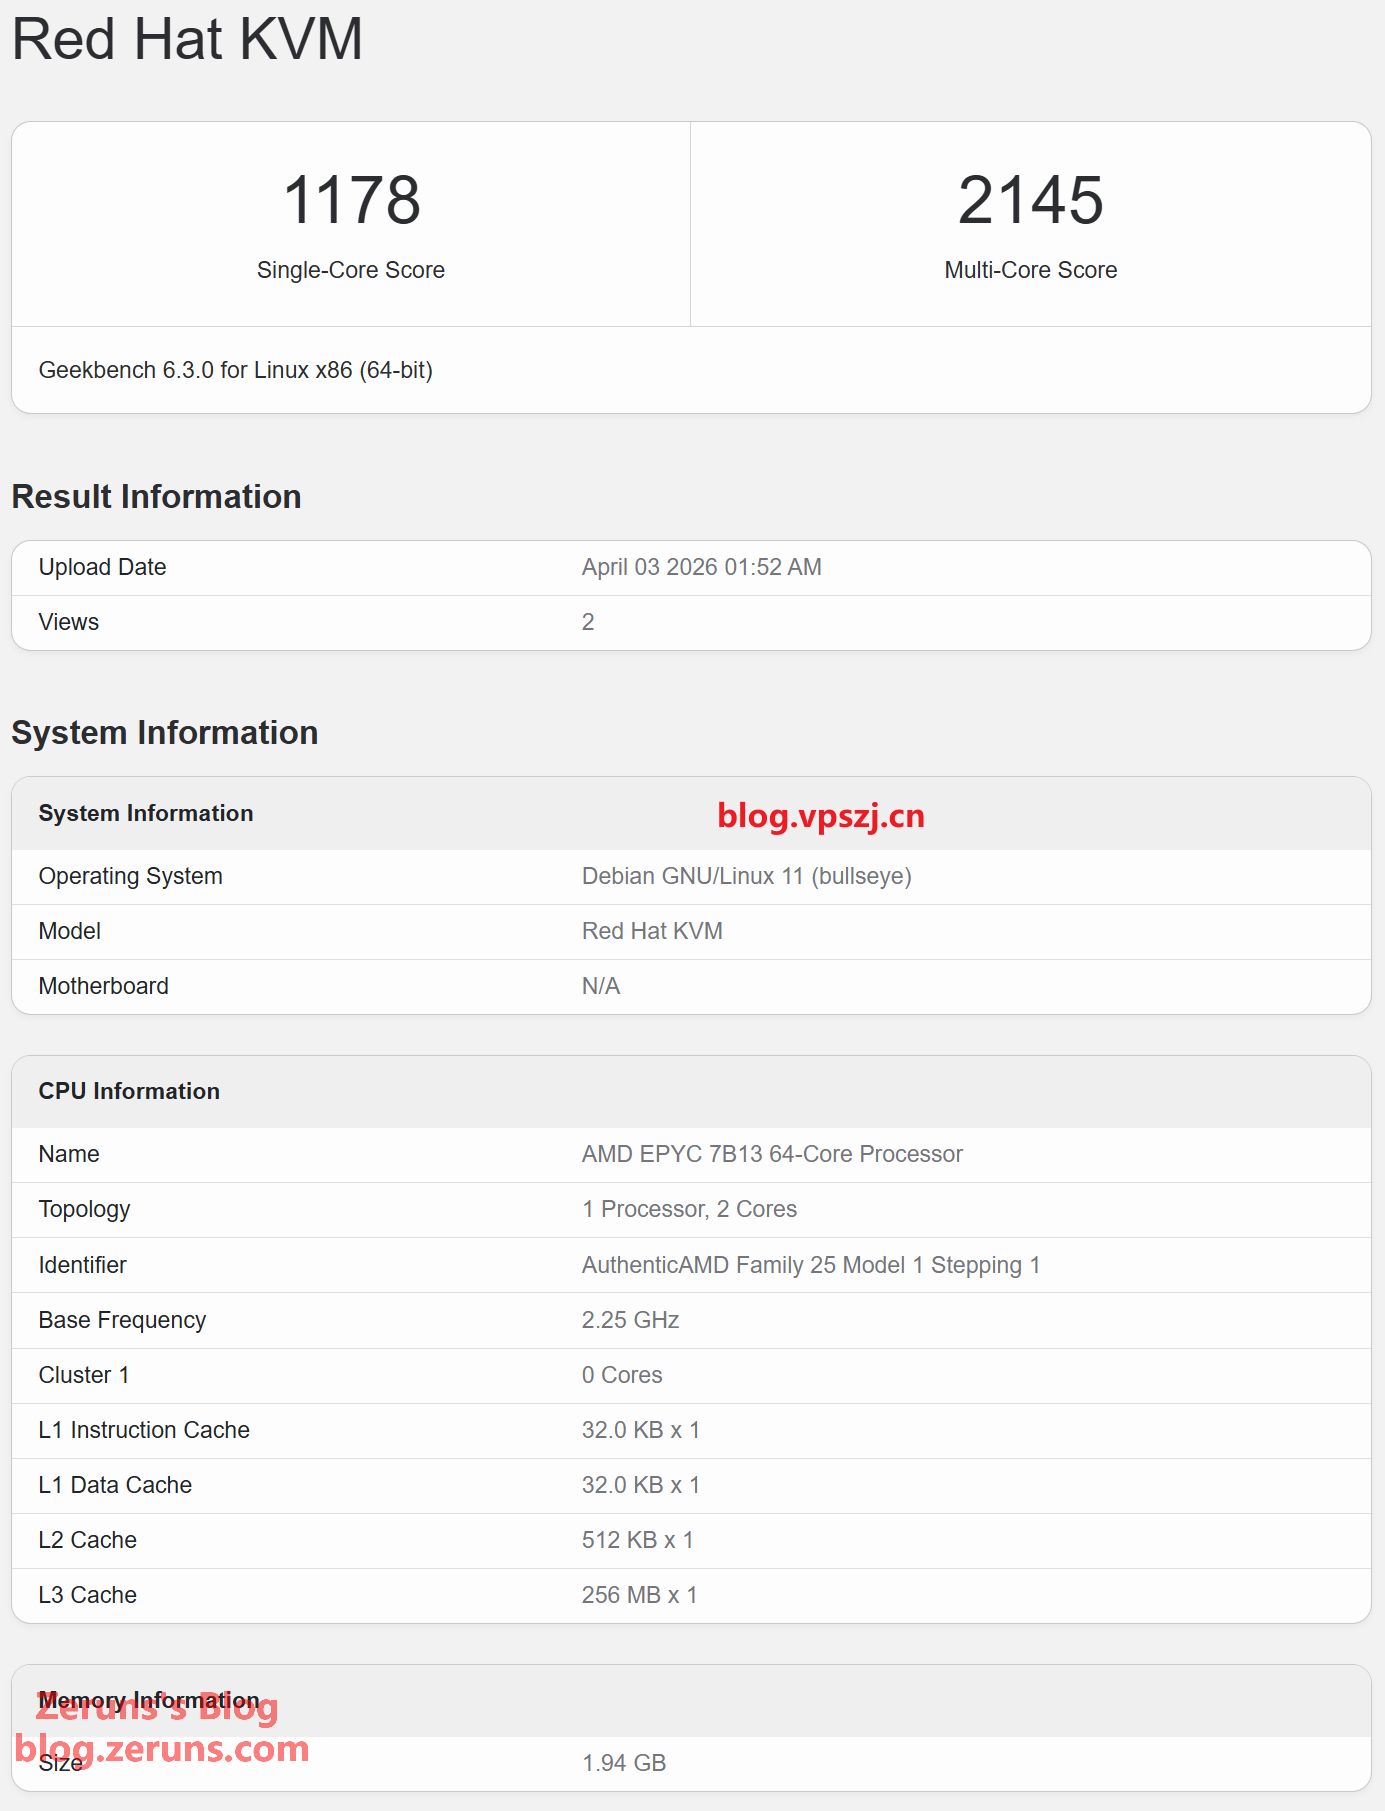Image resolution: width=1385 pixels, height=1811 pixels.
Task: Click the Topology value 1 Processor, 2 Cores
Action: click(x=689, y=1209)
